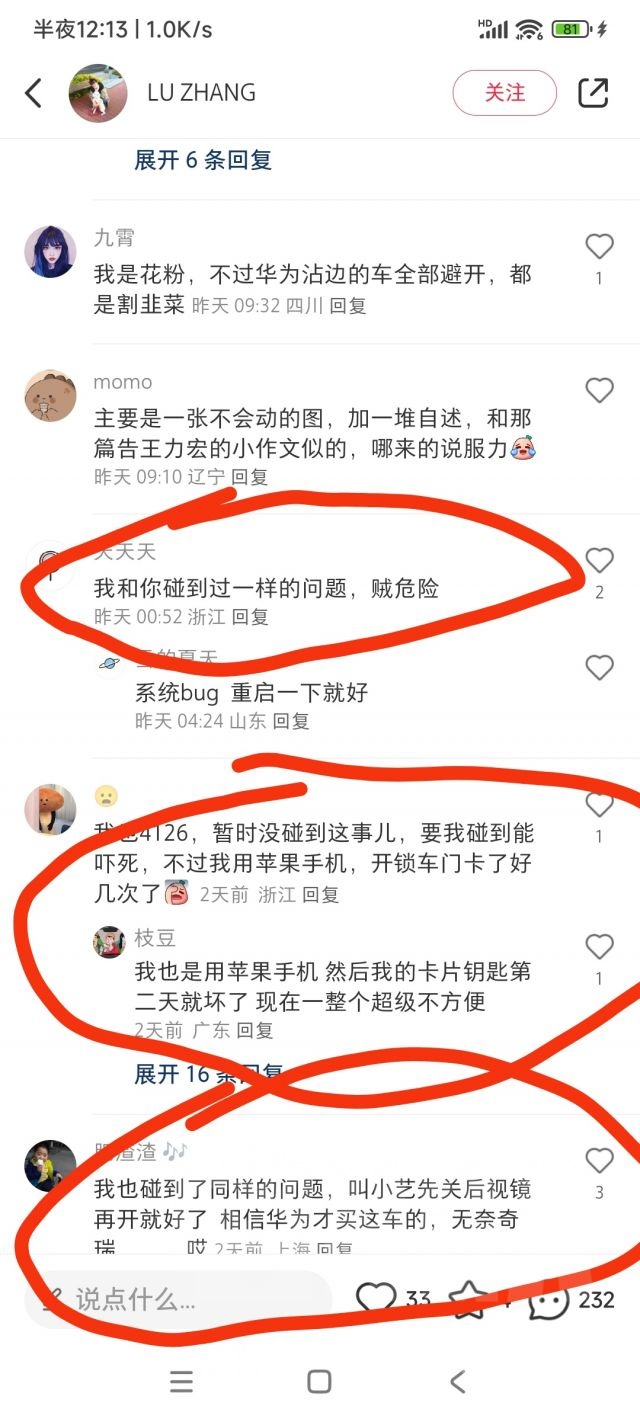
Task: Like 枝豆's reply with the heart
Action: (599, 946)
